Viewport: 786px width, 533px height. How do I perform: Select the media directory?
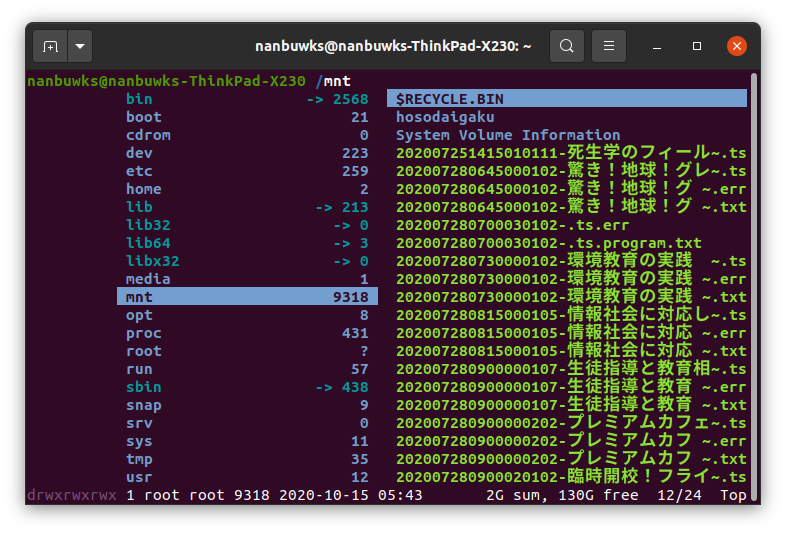pyautogui.click(x=247, y=279)
